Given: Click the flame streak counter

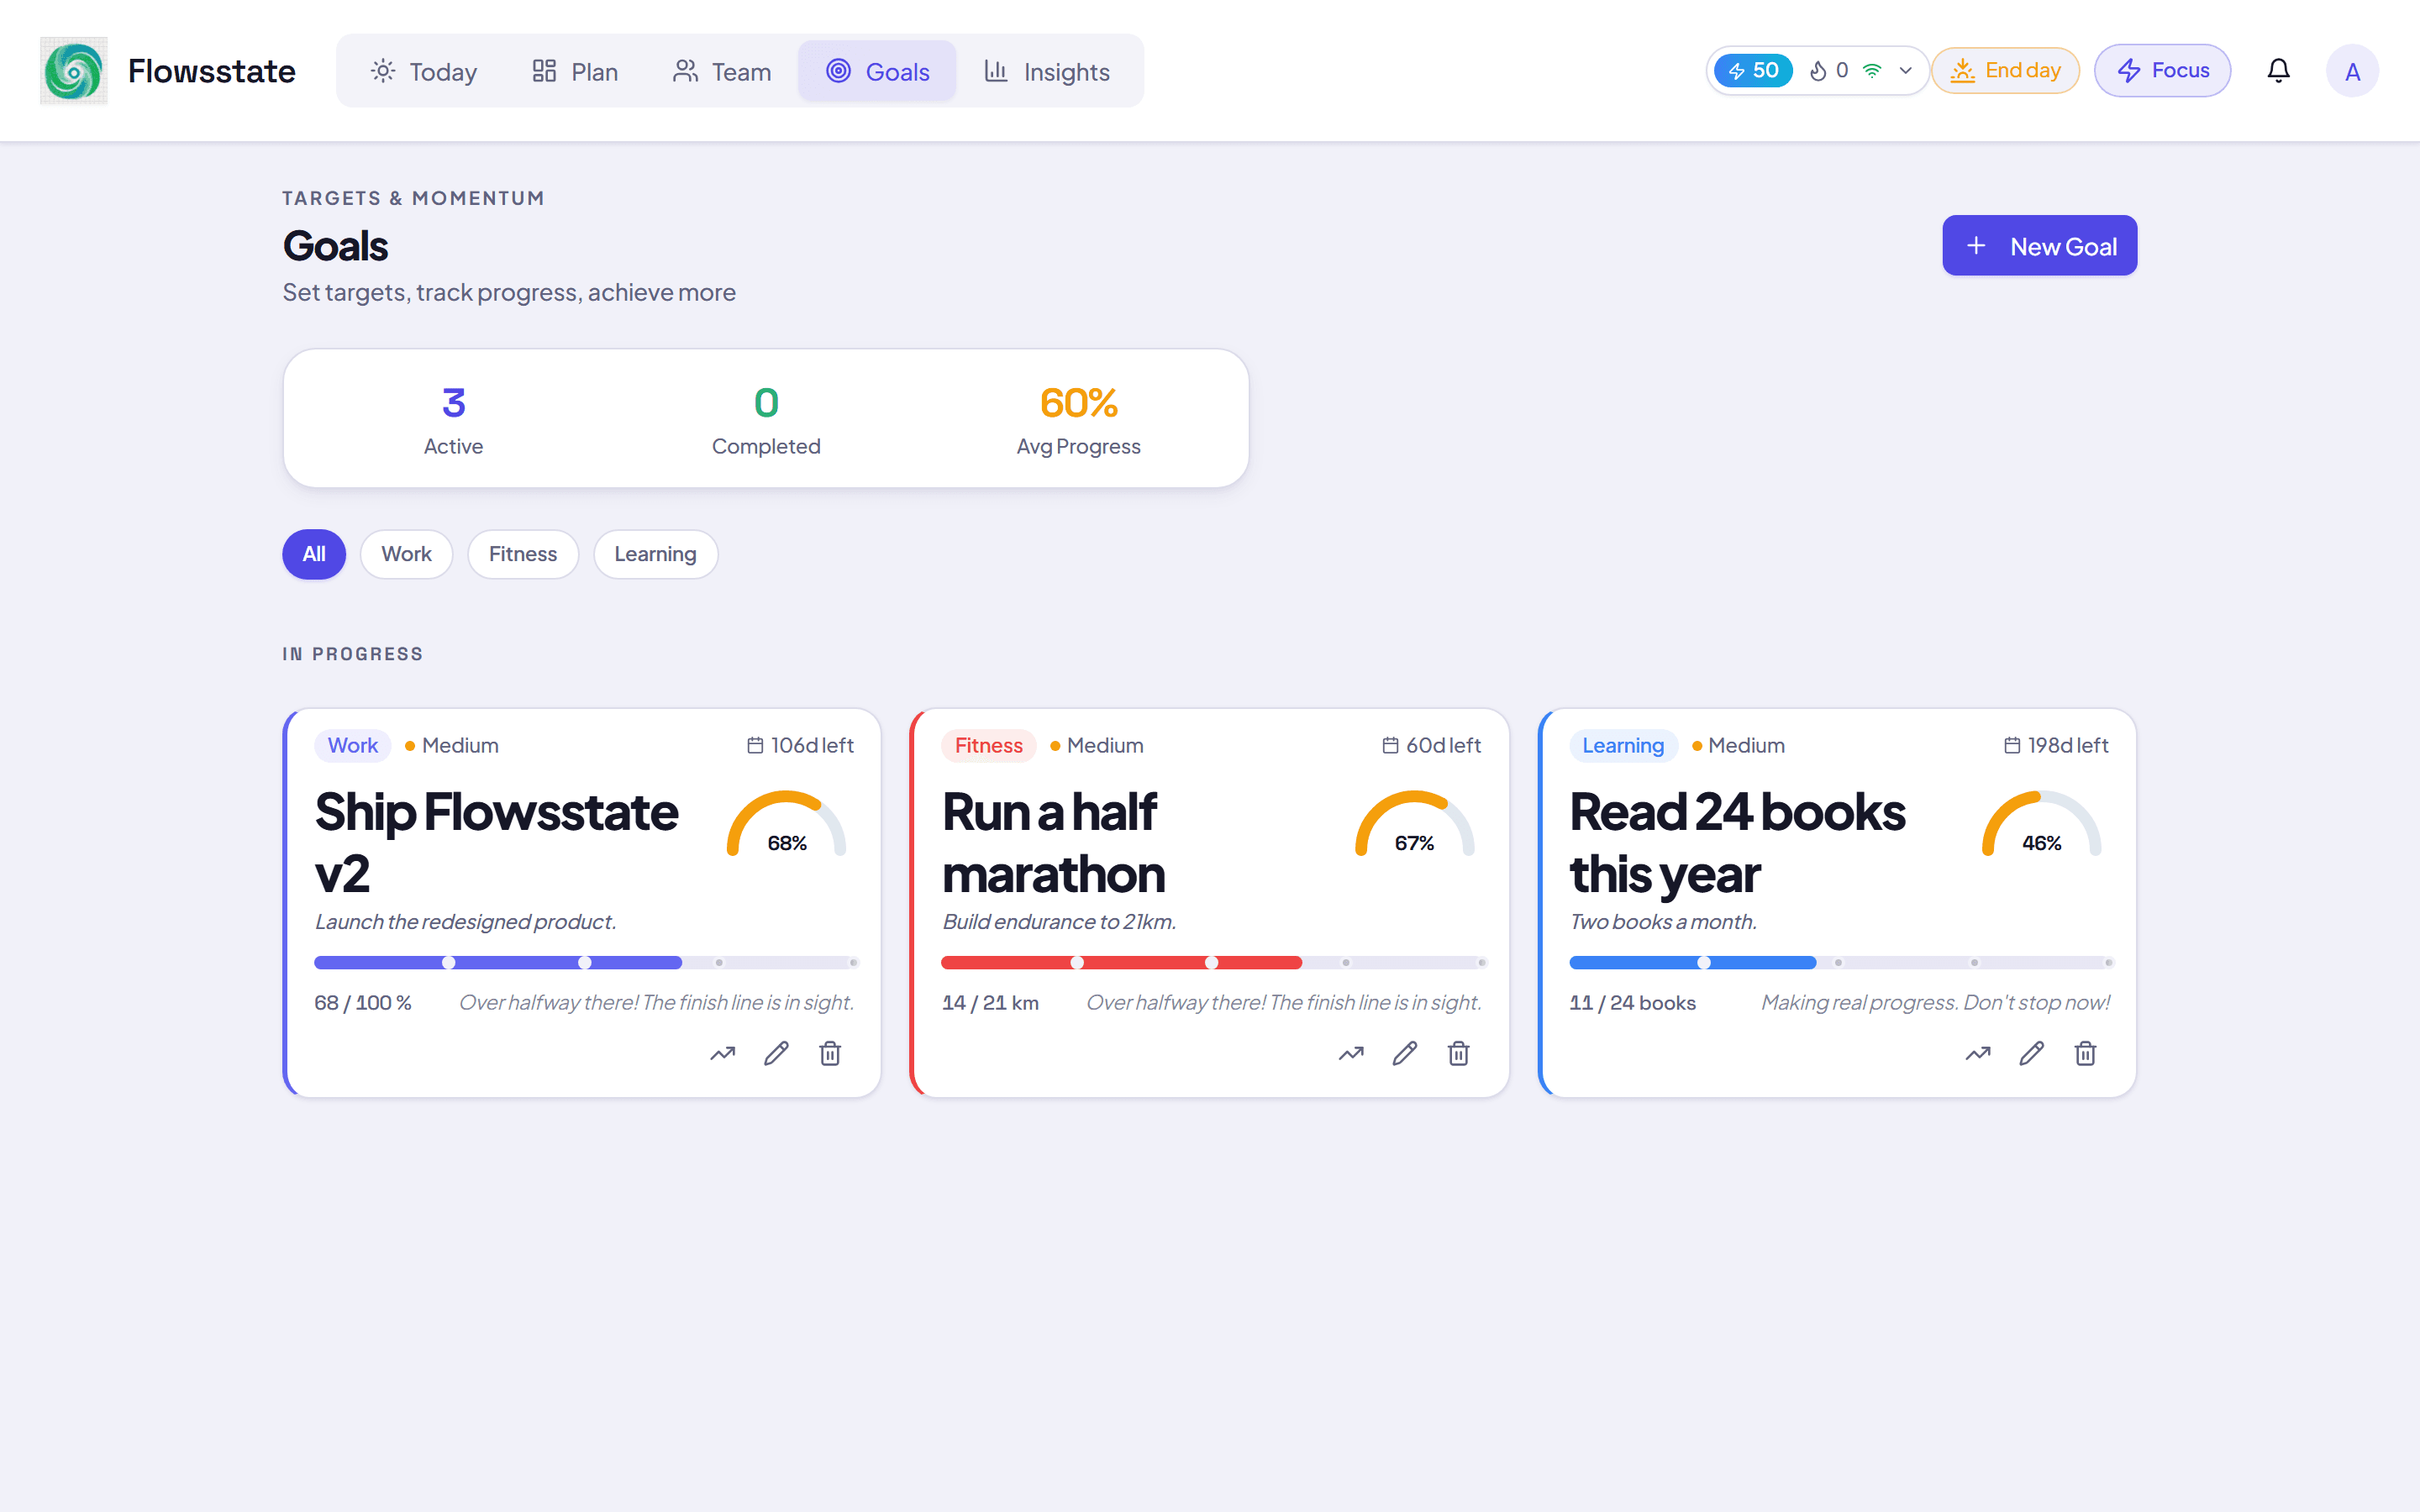Looking at the screenshot, I should click(x=1828, y=71).
